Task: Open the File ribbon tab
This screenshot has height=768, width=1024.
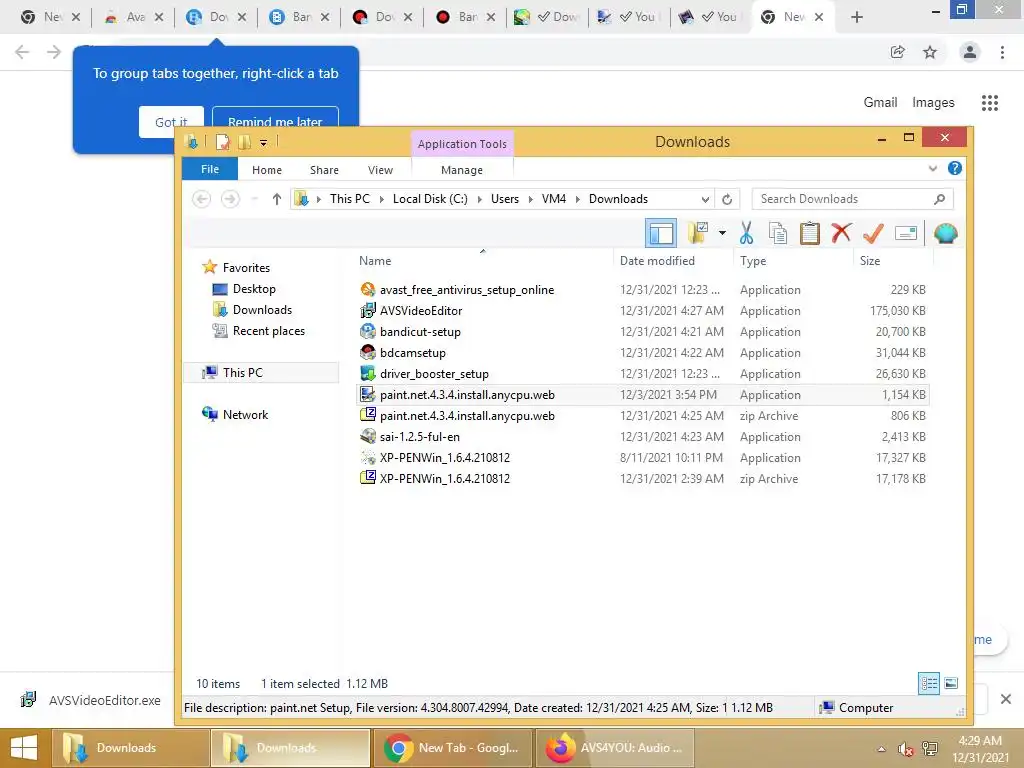Action: tap(210, 169)
